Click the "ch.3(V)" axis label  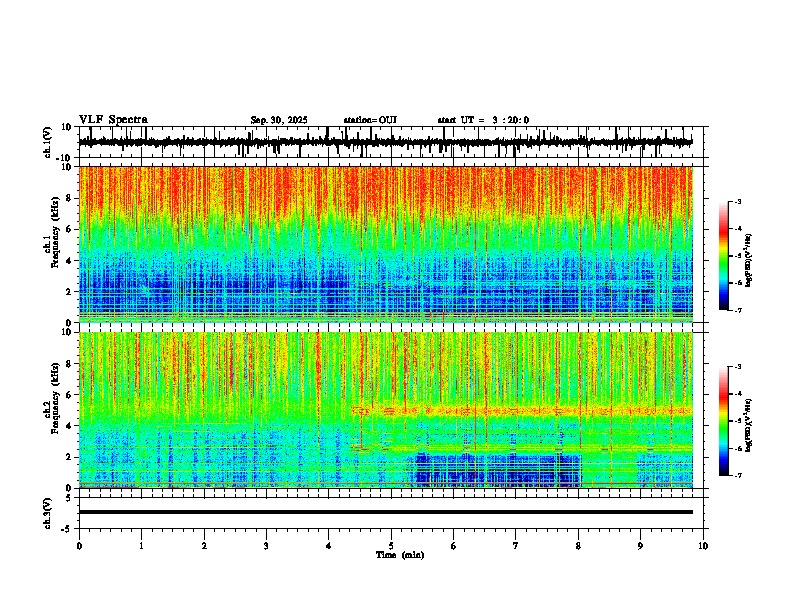(47, 513)
